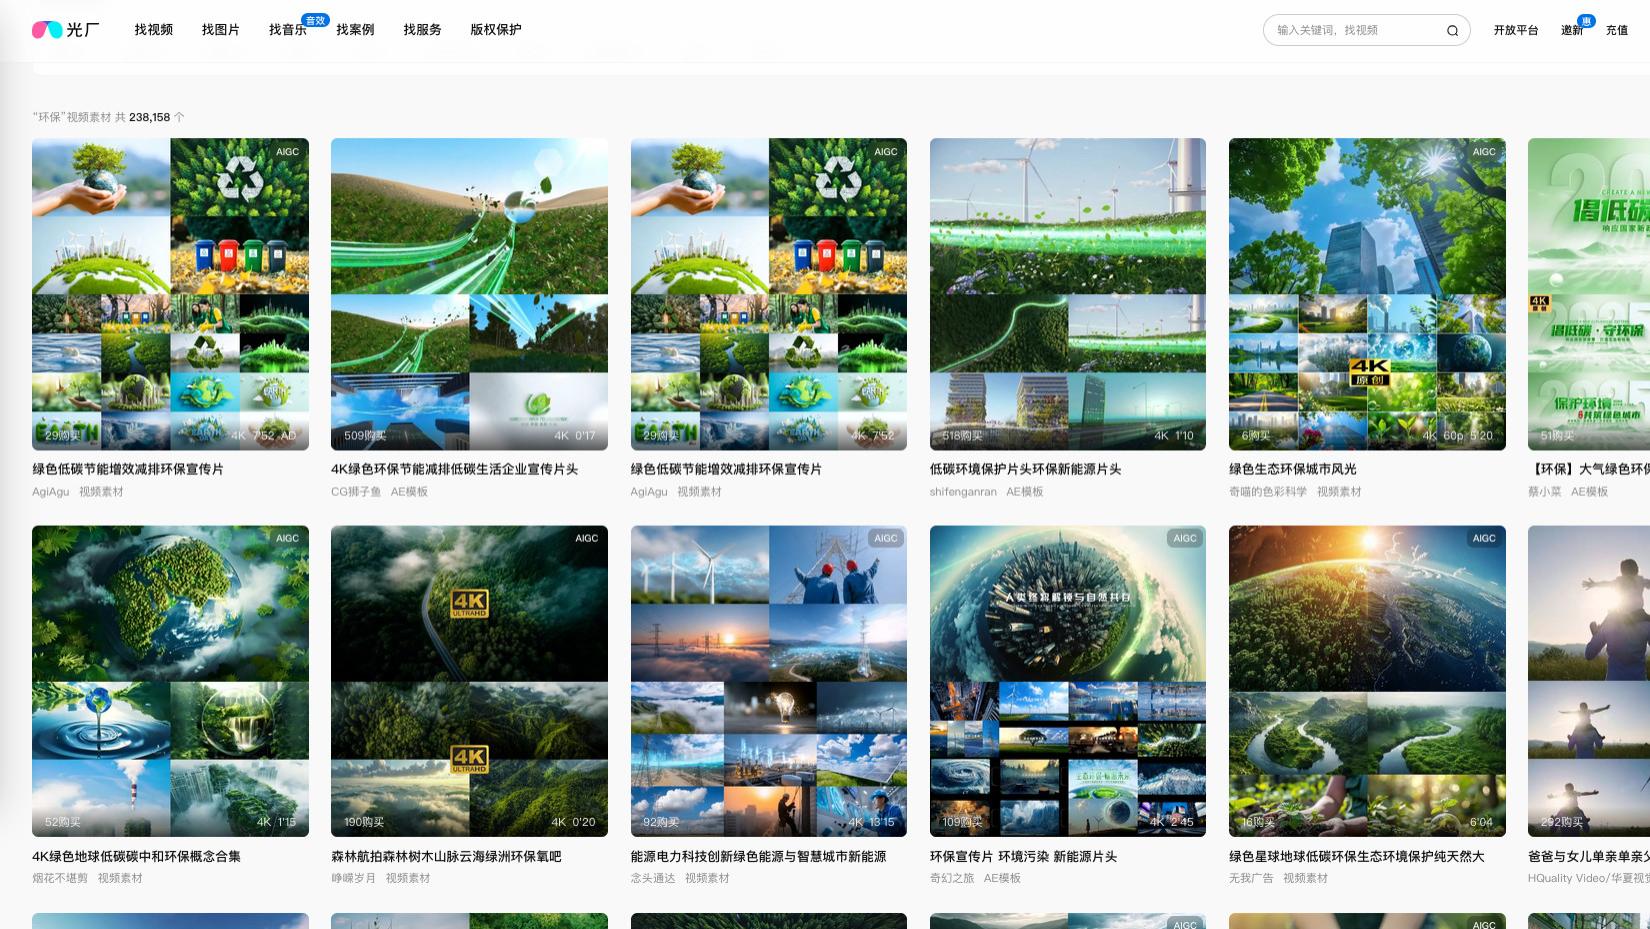Click title 能源电力科技创新绿色能源与智慧城市新能源
This screenshot has height=929, width=1650.
758,856
